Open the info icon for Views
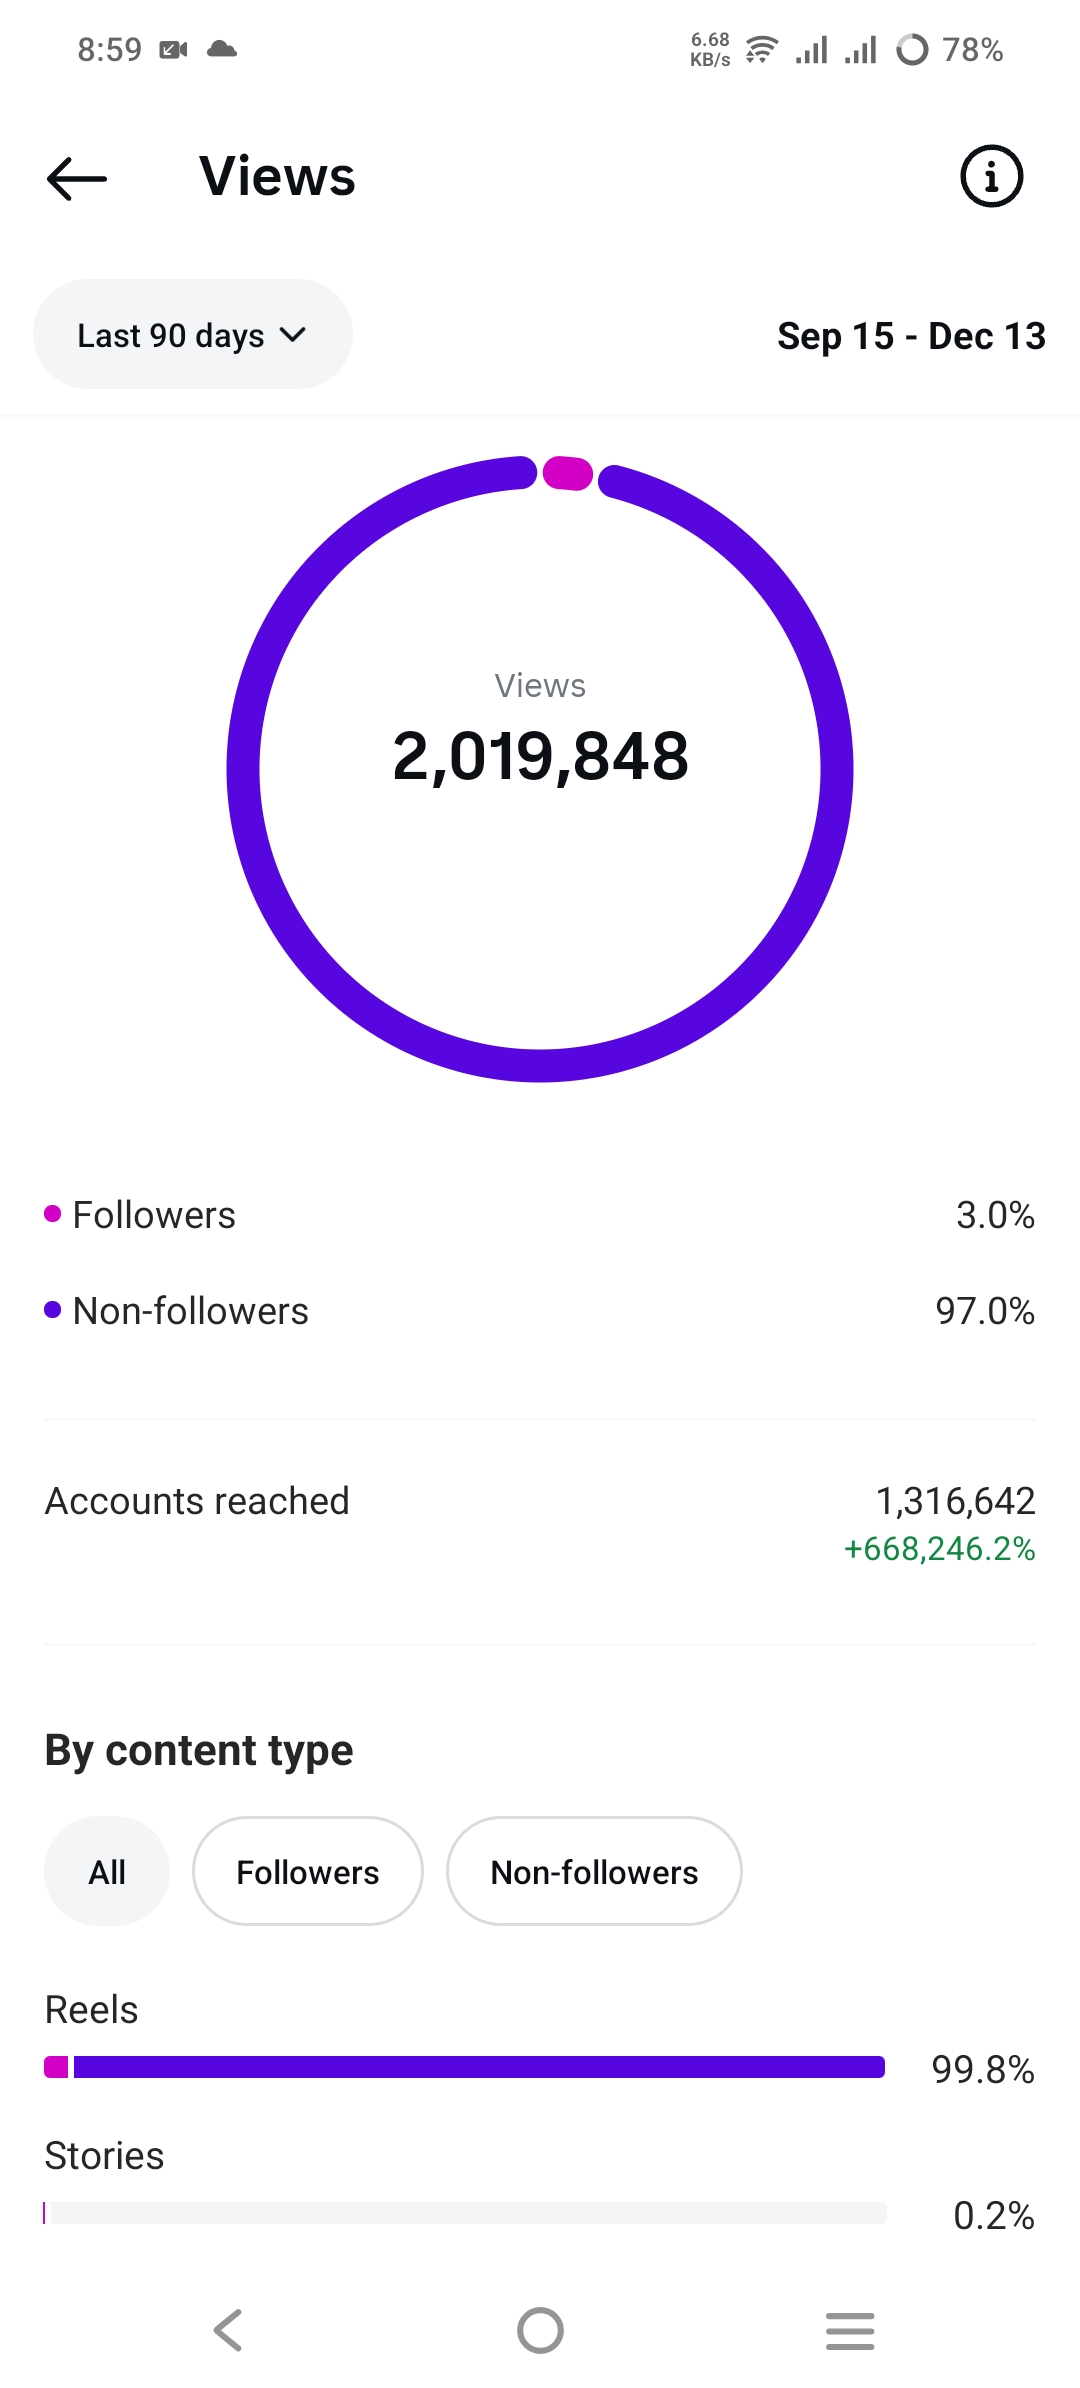This screenshot has height=2388, width=1080. pos(991,177)
